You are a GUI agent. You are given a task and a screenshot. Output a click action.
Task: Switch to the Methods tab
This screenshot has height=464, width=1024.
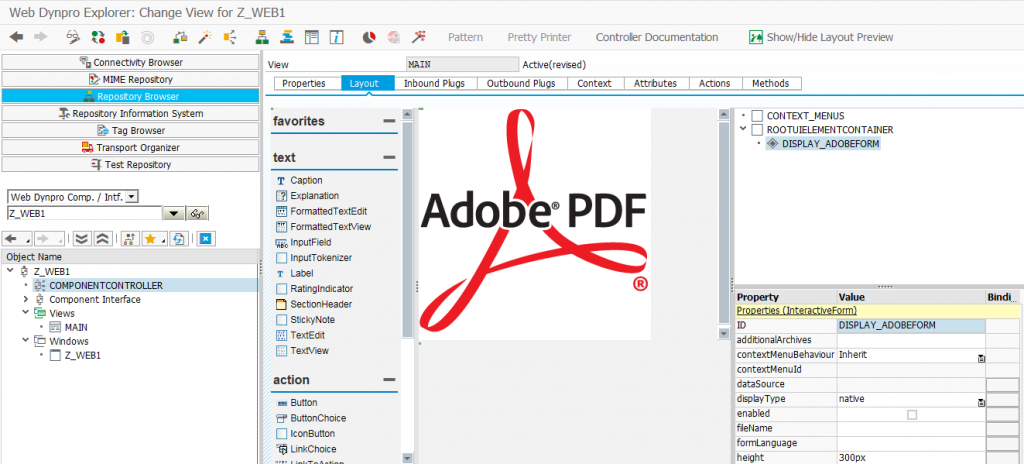771,83
